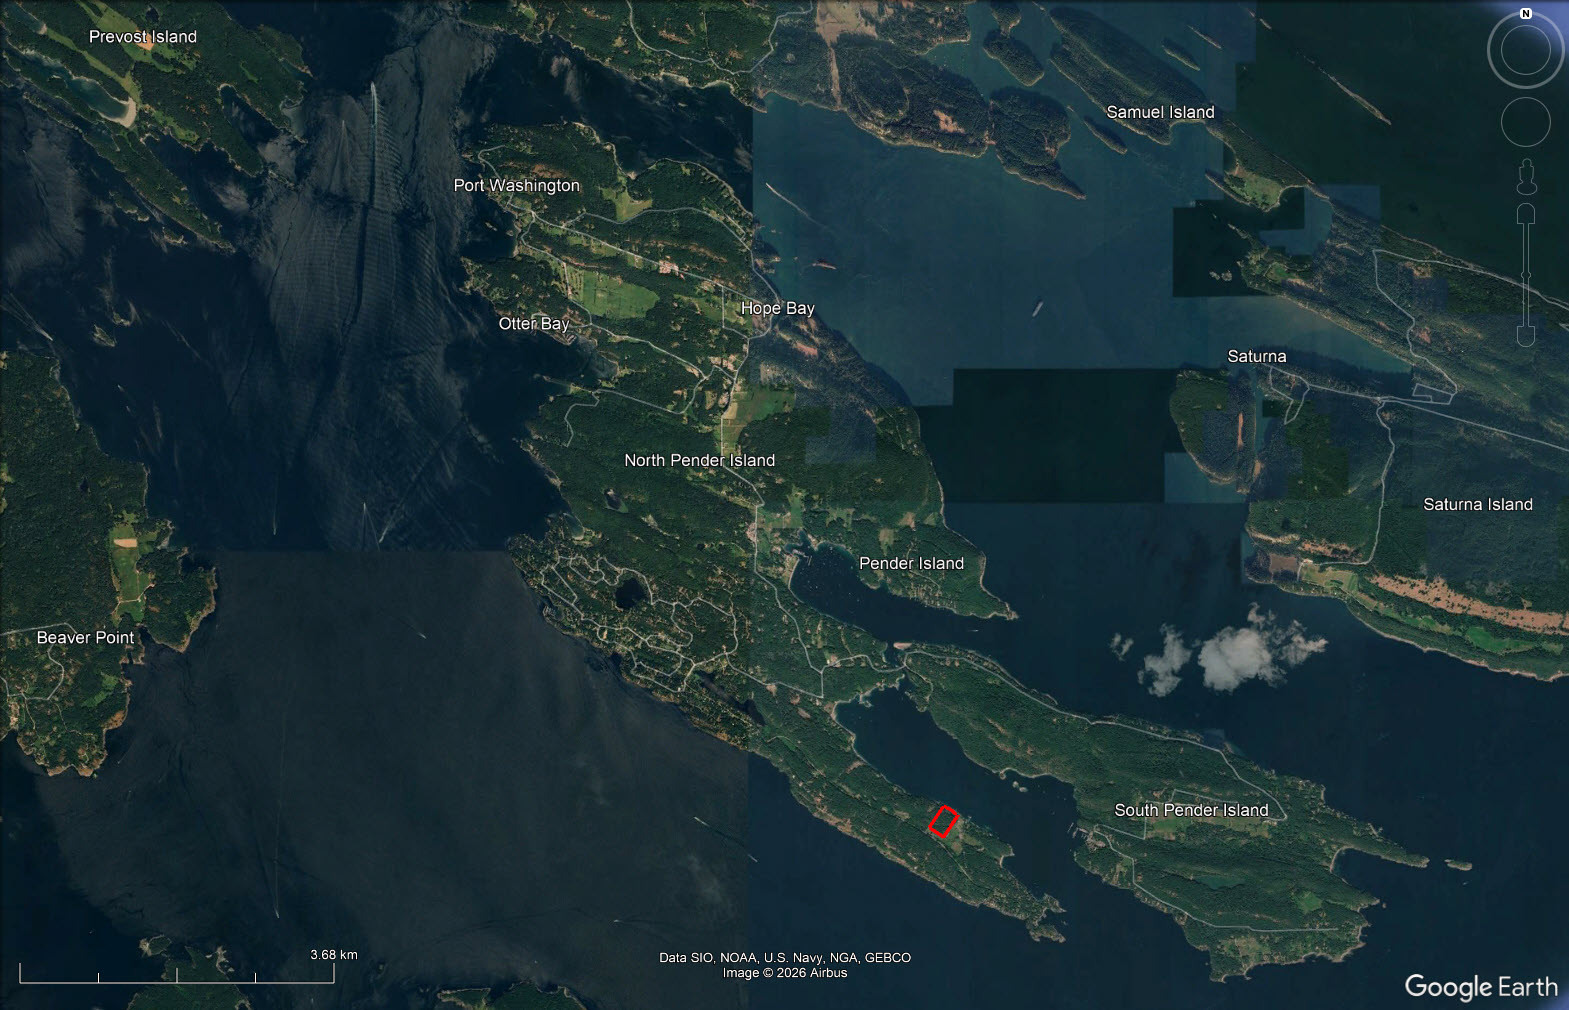Click the Hope Bay place name

coord(777,308)
